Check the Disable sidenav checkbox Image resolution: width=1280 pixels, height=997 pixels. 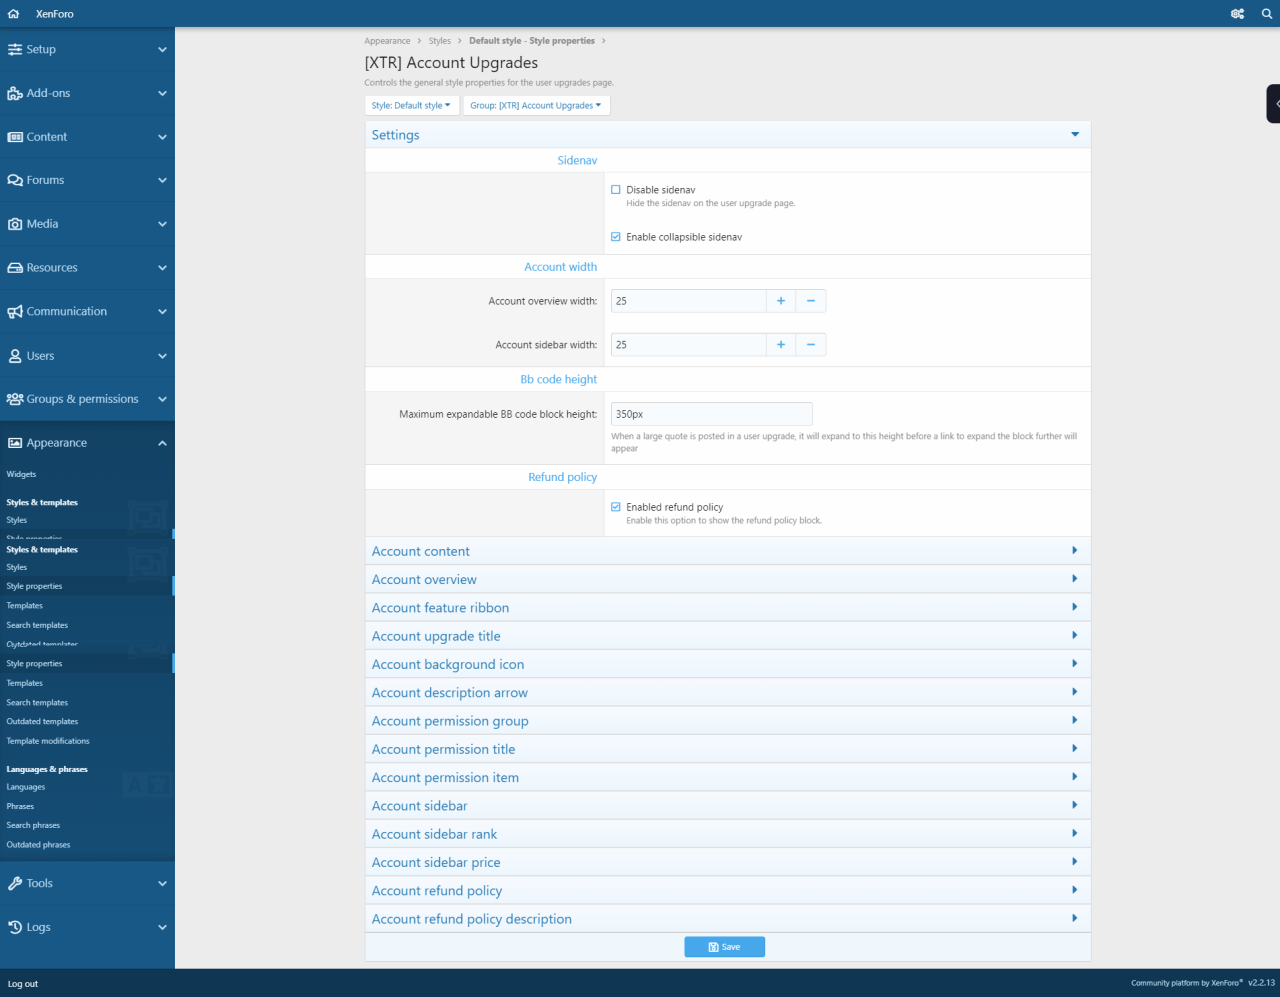point(616,190)
